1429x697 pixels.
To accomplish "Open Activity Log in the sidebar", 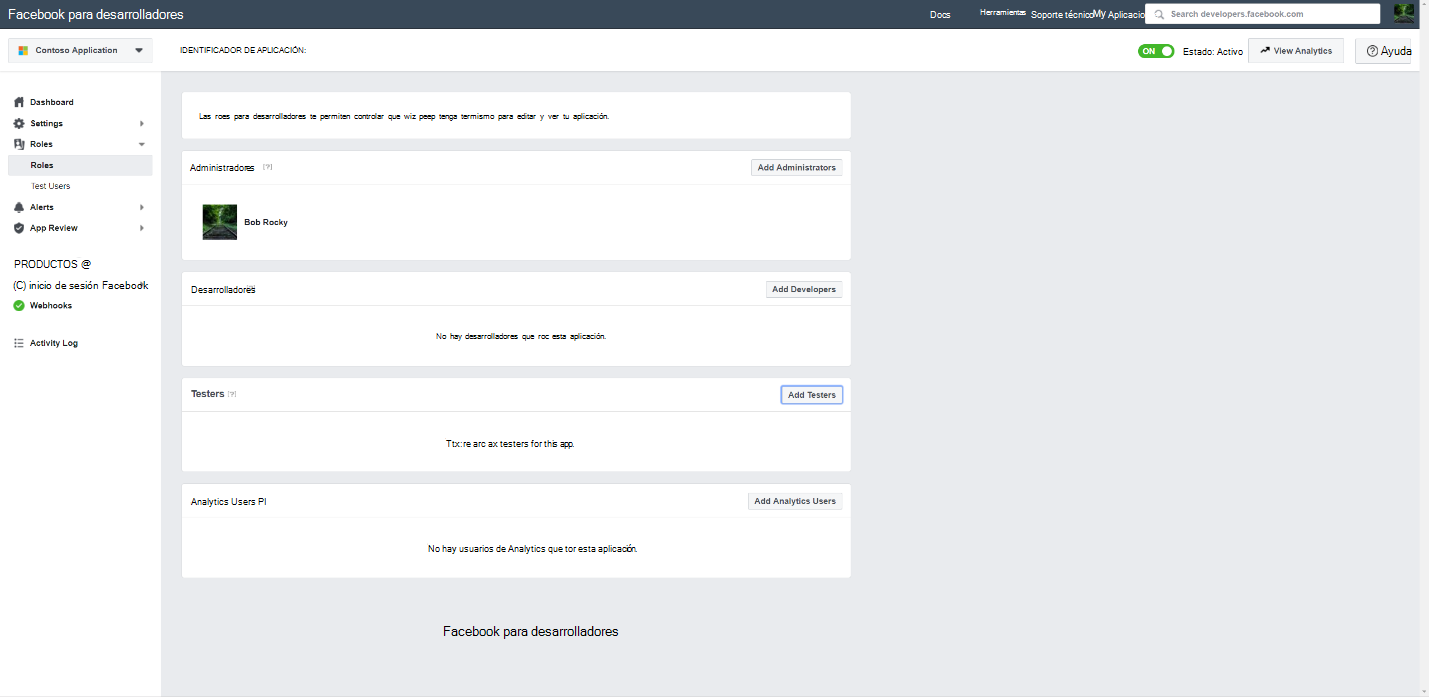I will tap(54, 343).
